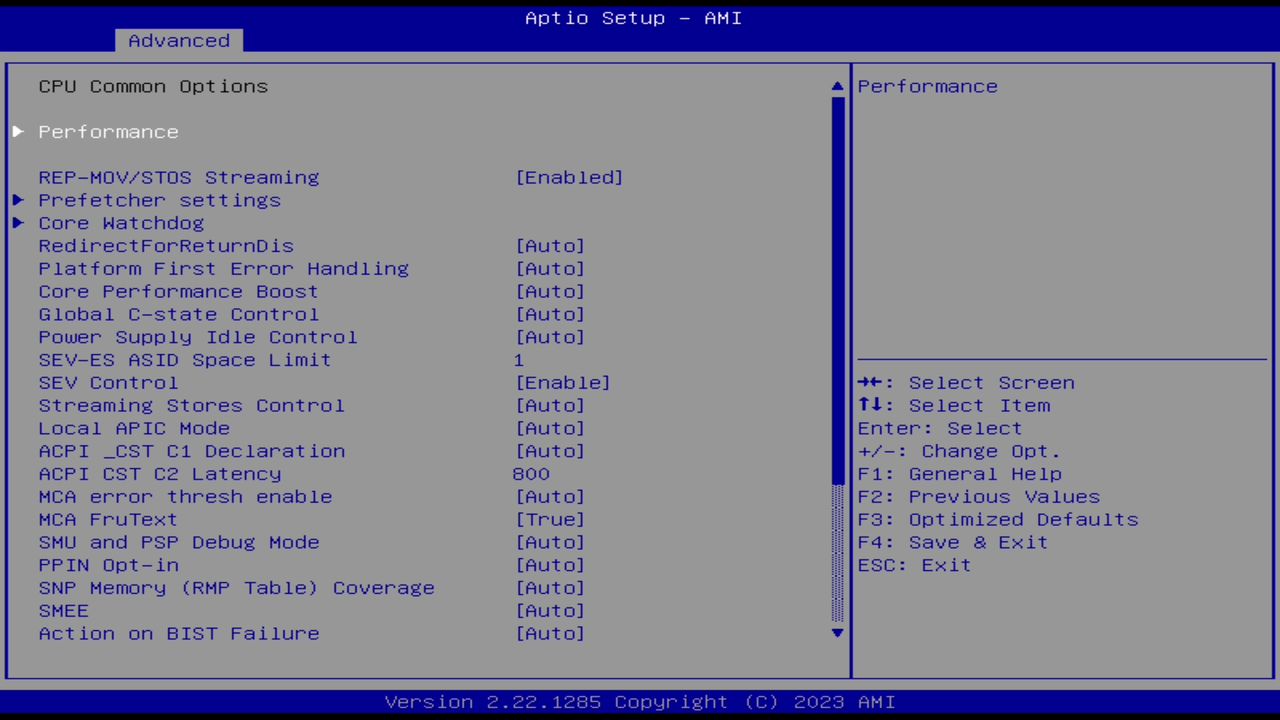The image size is (1280, 720).
Task: Click F2: Previous Values hint
Action: click(x=979, y=497)
